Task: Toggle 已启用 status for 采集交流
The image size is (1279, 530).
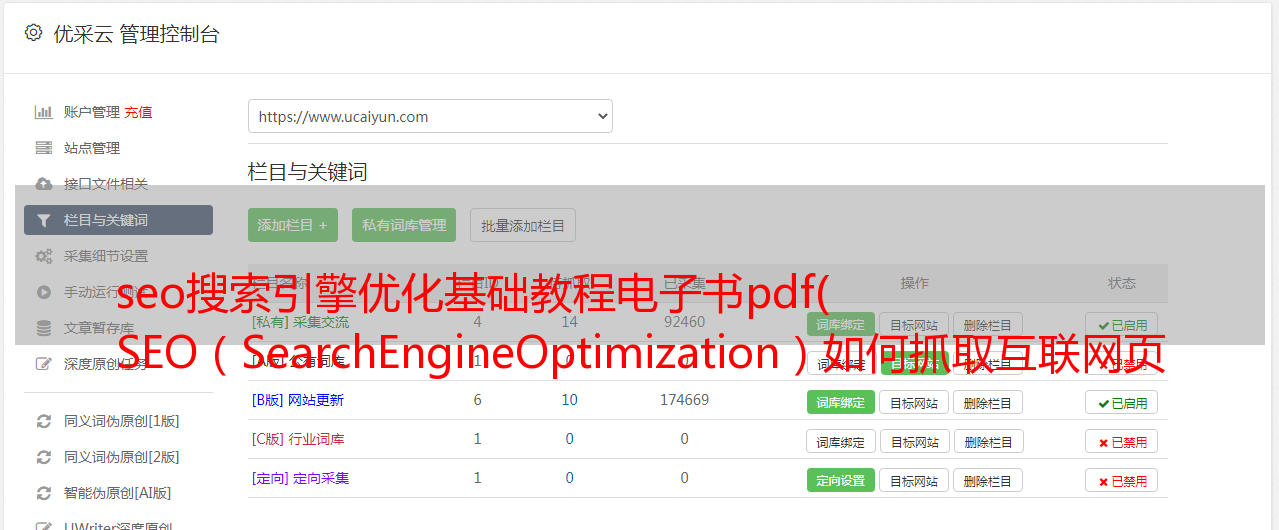Action: click(1122, 324)
